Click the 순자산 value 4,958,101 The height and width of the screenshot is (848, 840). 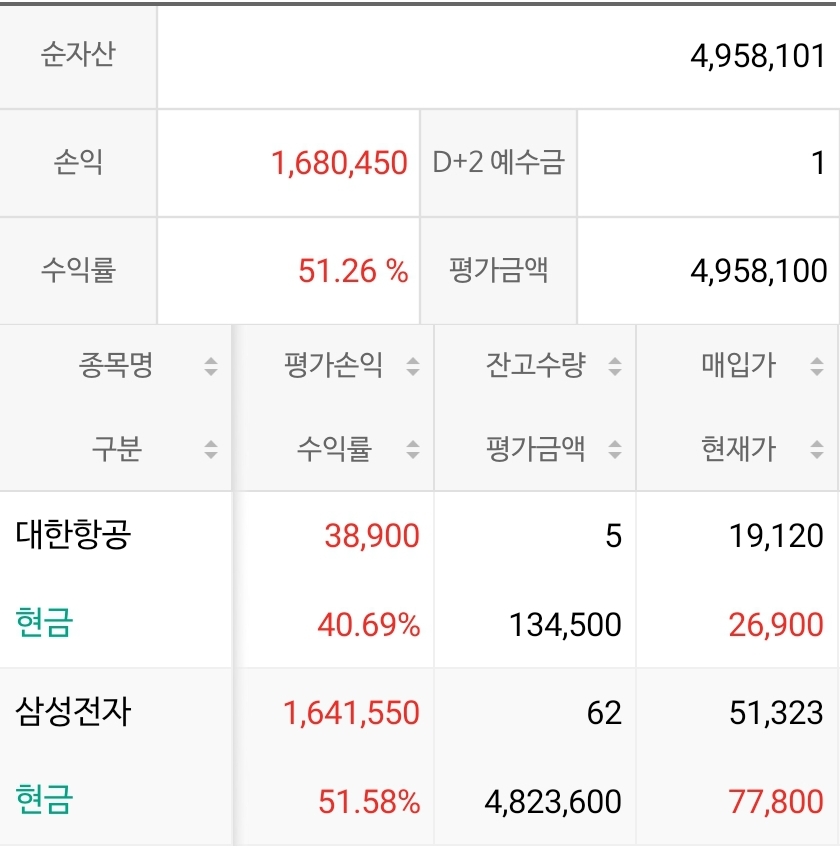pos(758,56)
